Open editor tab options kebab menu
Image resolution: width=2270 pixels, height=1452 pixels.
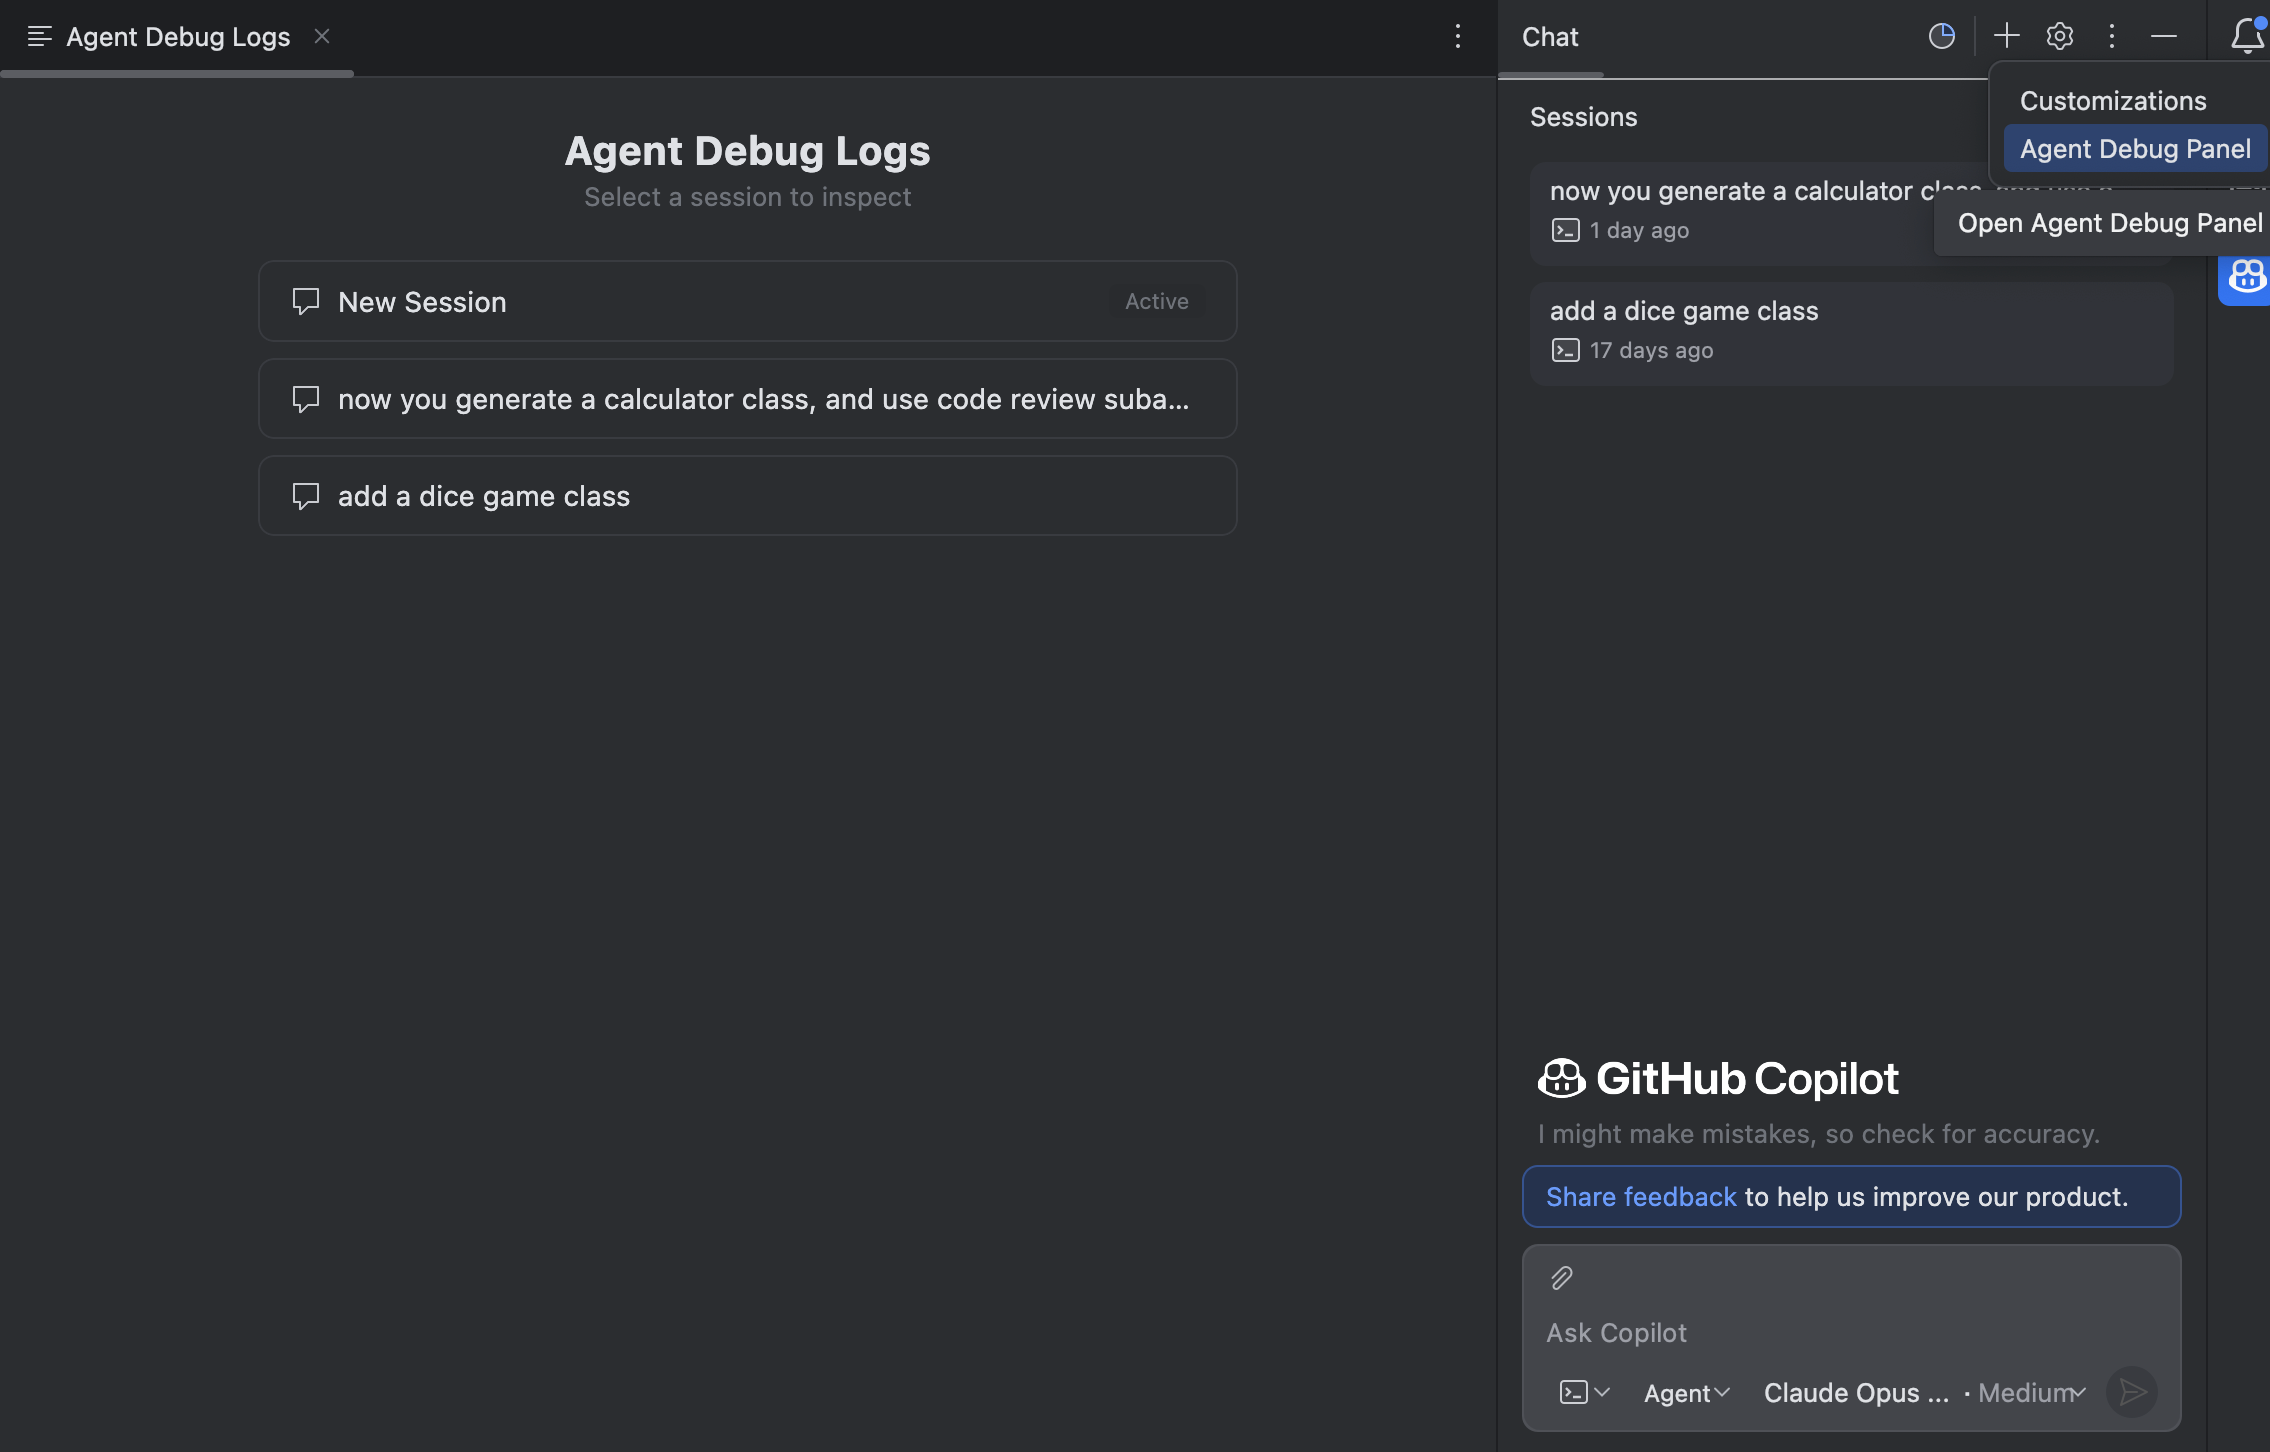point(1458,37)
